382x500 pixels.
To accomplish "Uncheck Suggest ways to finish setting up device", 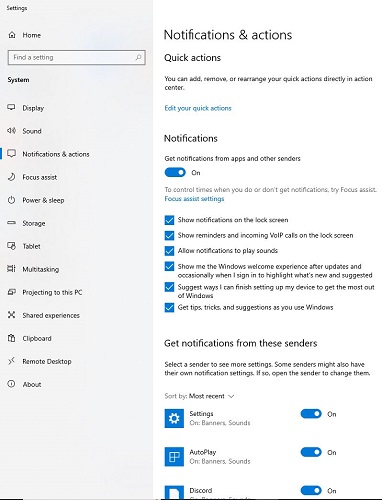I will coord(169,287).
